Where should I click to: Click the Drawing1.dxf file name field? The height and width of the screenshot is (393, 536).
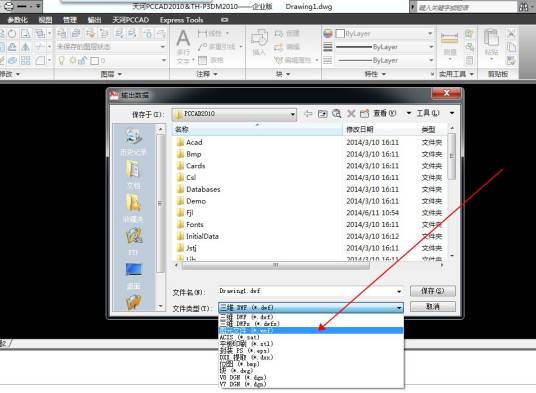click(x=307, y=291)
